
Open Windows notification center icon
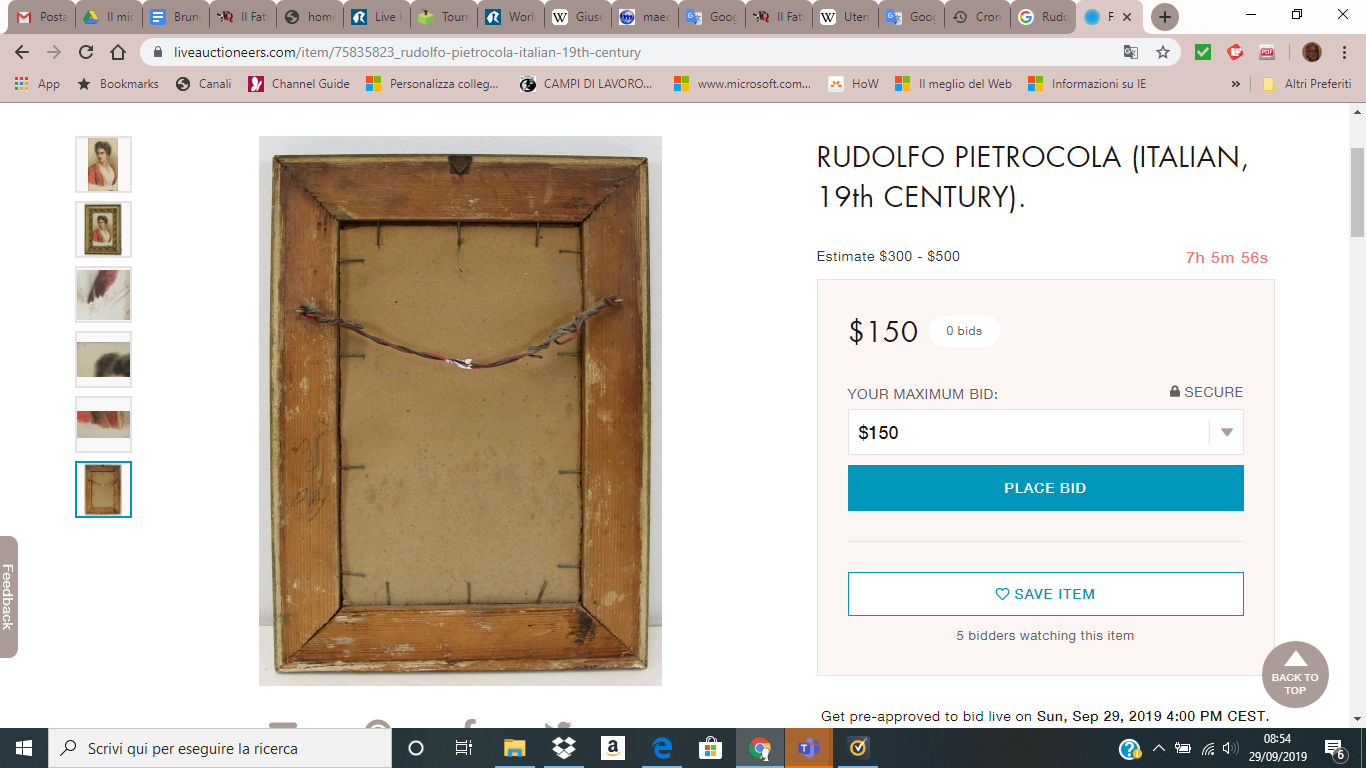pyautogui.click(x=1334, y=748)
